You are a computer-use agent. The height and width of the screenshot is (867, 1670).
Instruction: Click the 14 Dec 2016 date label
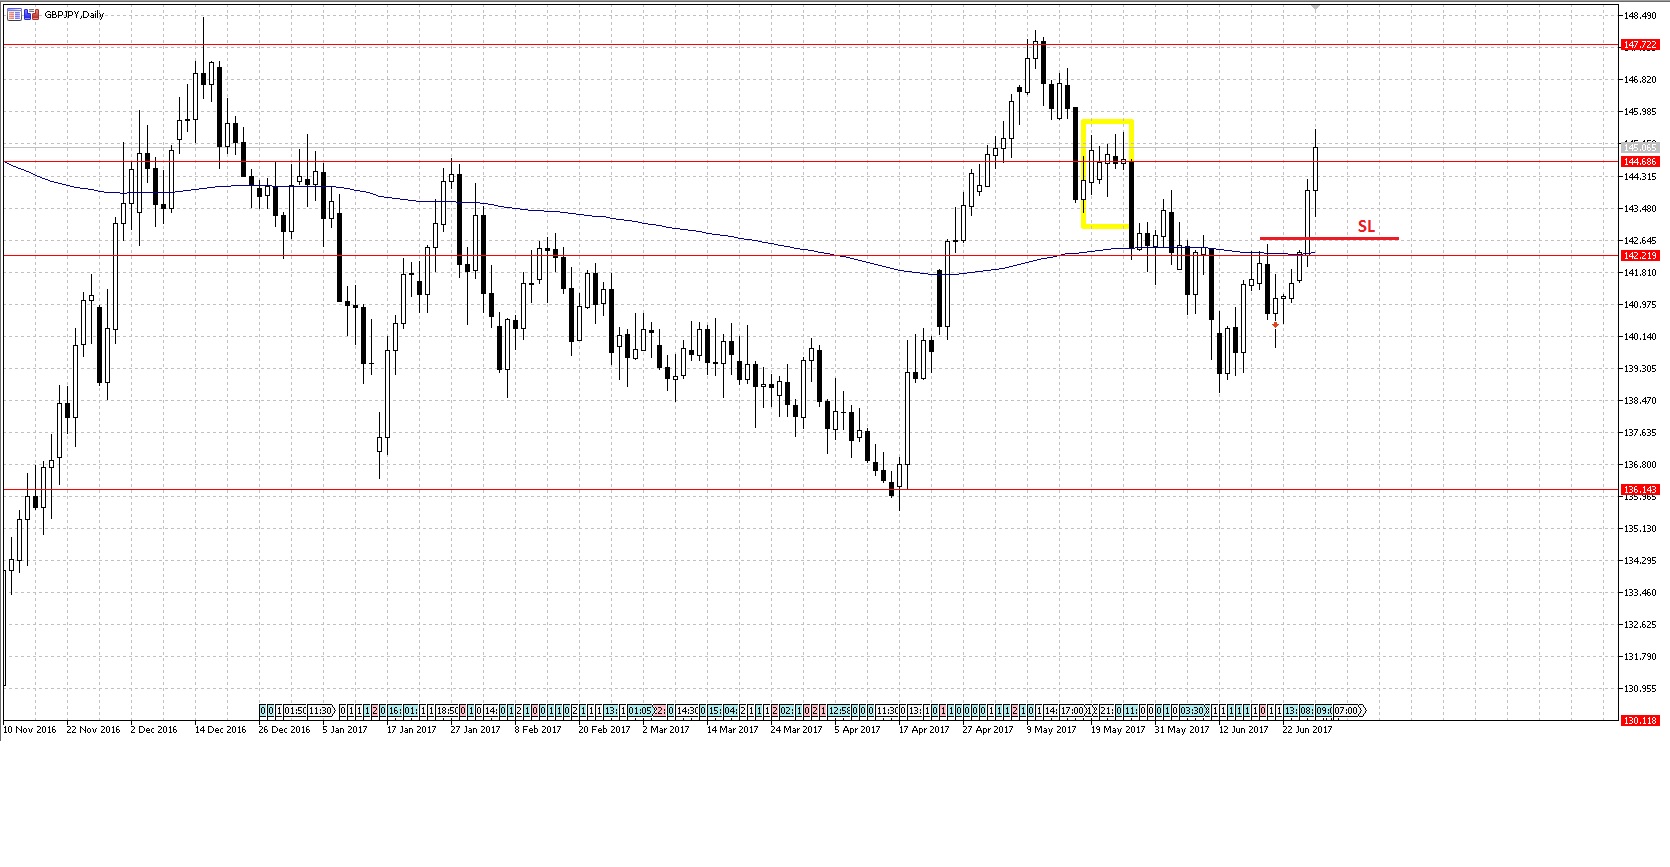click(220, 730)
